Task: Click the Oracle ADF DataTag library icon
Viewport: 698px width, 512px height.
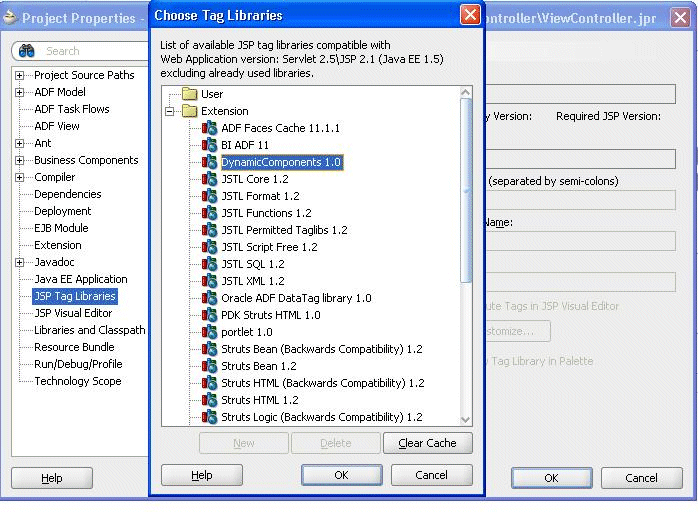Action: pos(209,298)
